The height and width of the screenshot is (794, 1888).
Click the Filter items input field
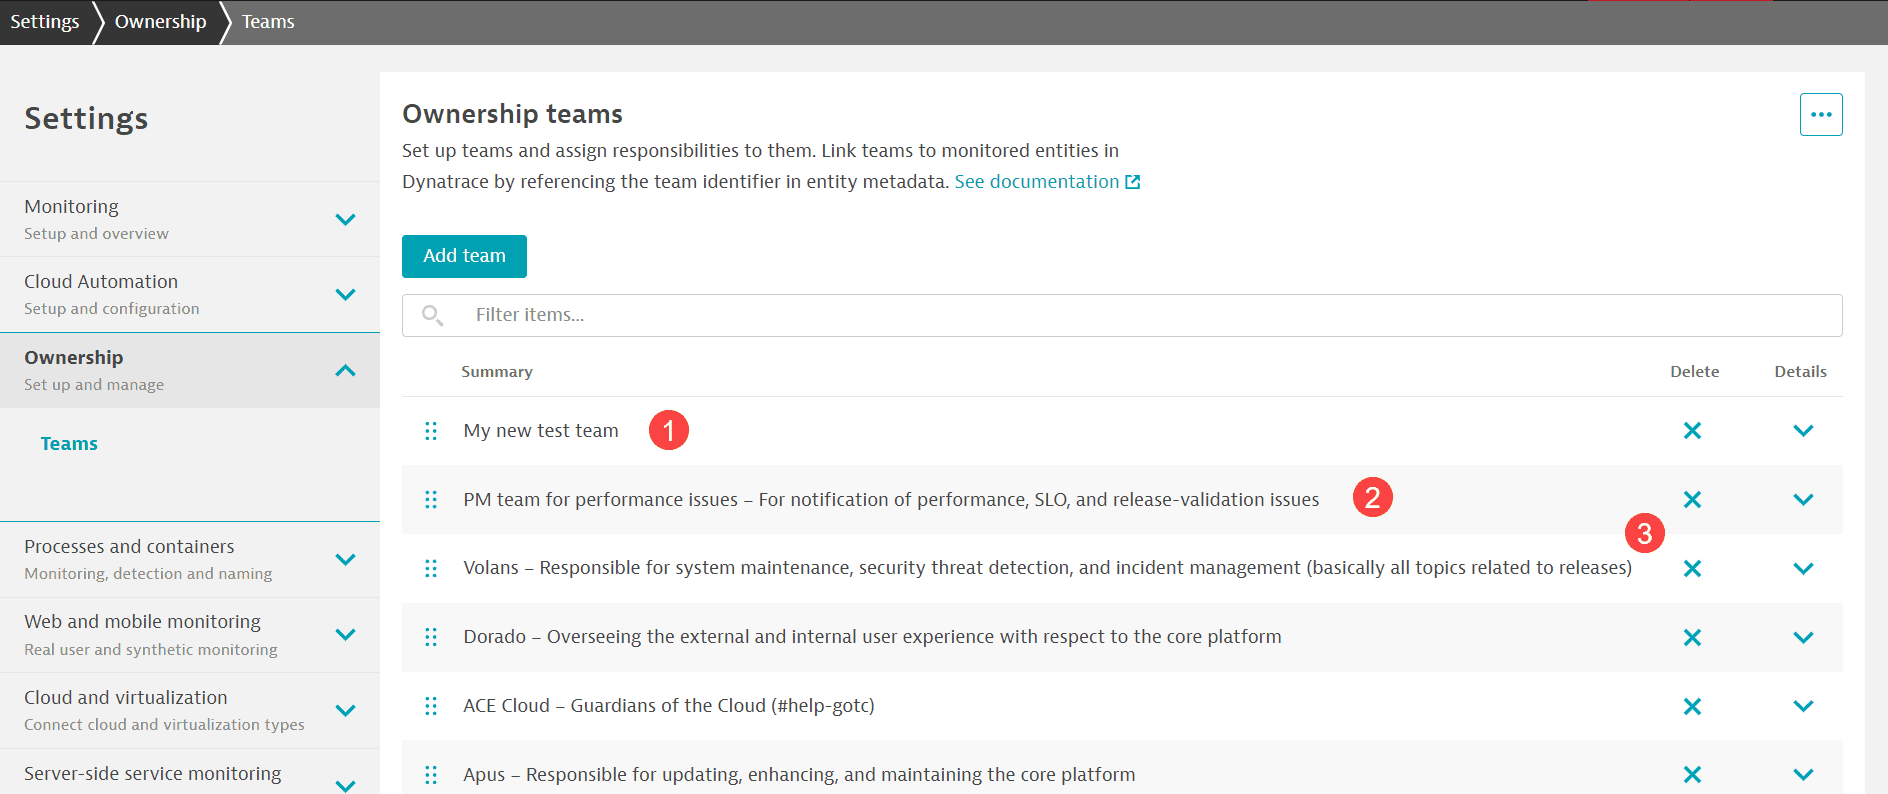[1140, 316]
